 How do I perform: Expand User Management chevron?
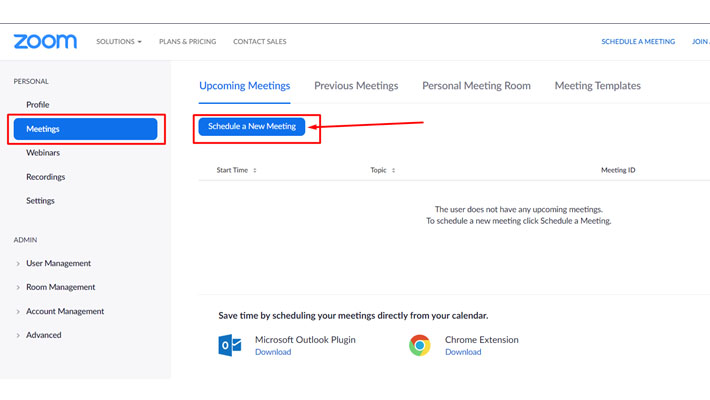pyautogui.click(x=18, y=264)
